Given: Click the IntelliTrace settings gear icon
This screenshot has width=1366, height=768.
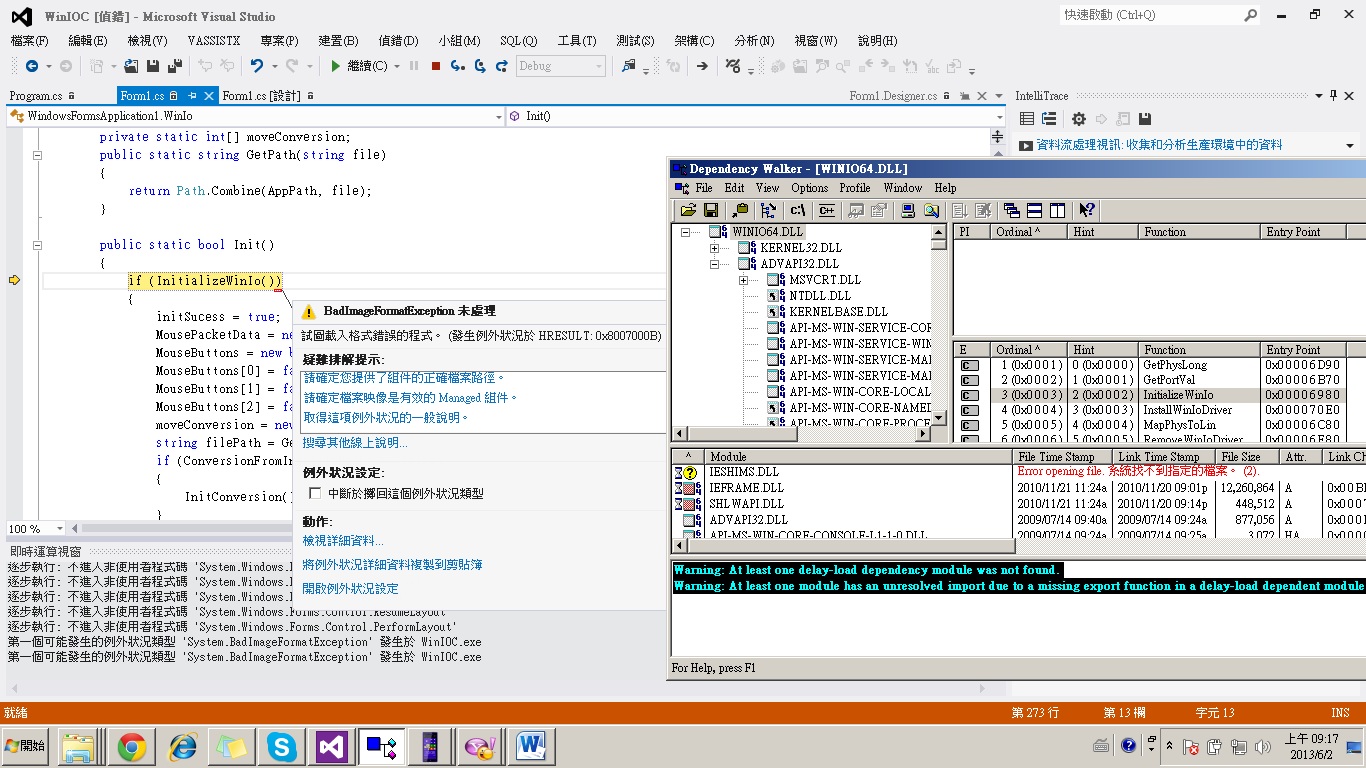Looking at the screenshot, I should click(x=1078, y=120).
